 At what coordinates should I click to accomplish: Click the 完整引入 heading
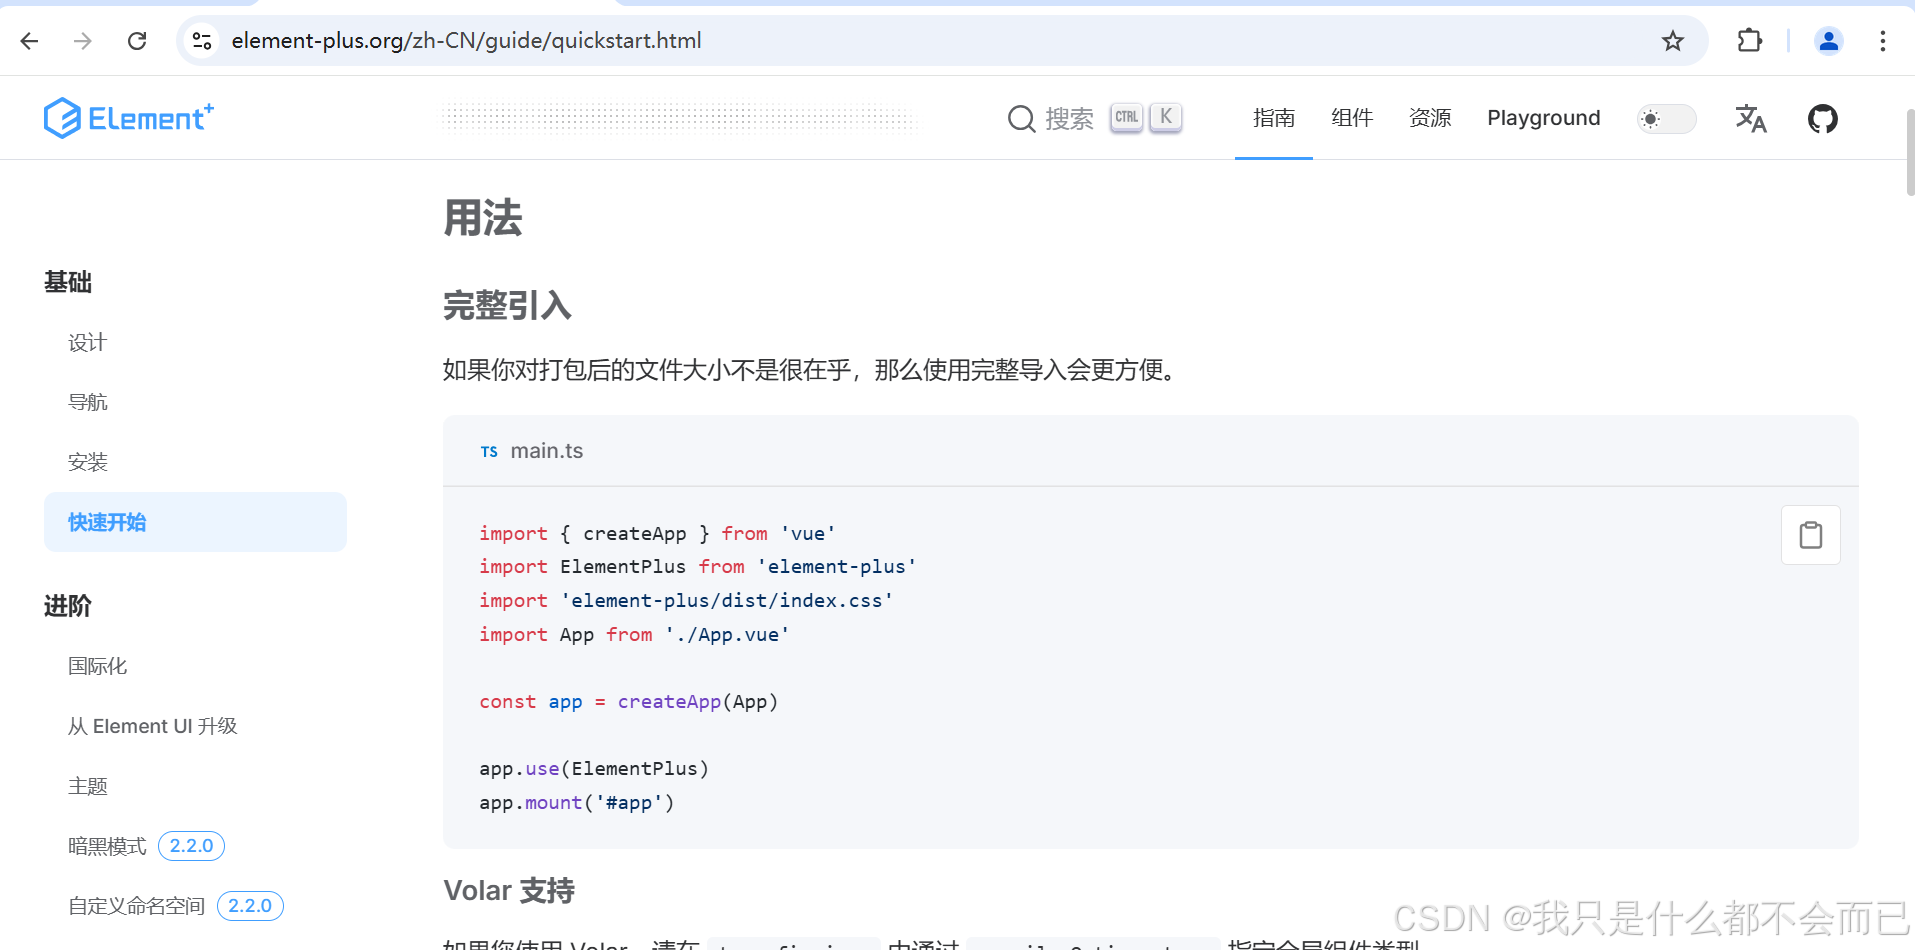[507, 305]
